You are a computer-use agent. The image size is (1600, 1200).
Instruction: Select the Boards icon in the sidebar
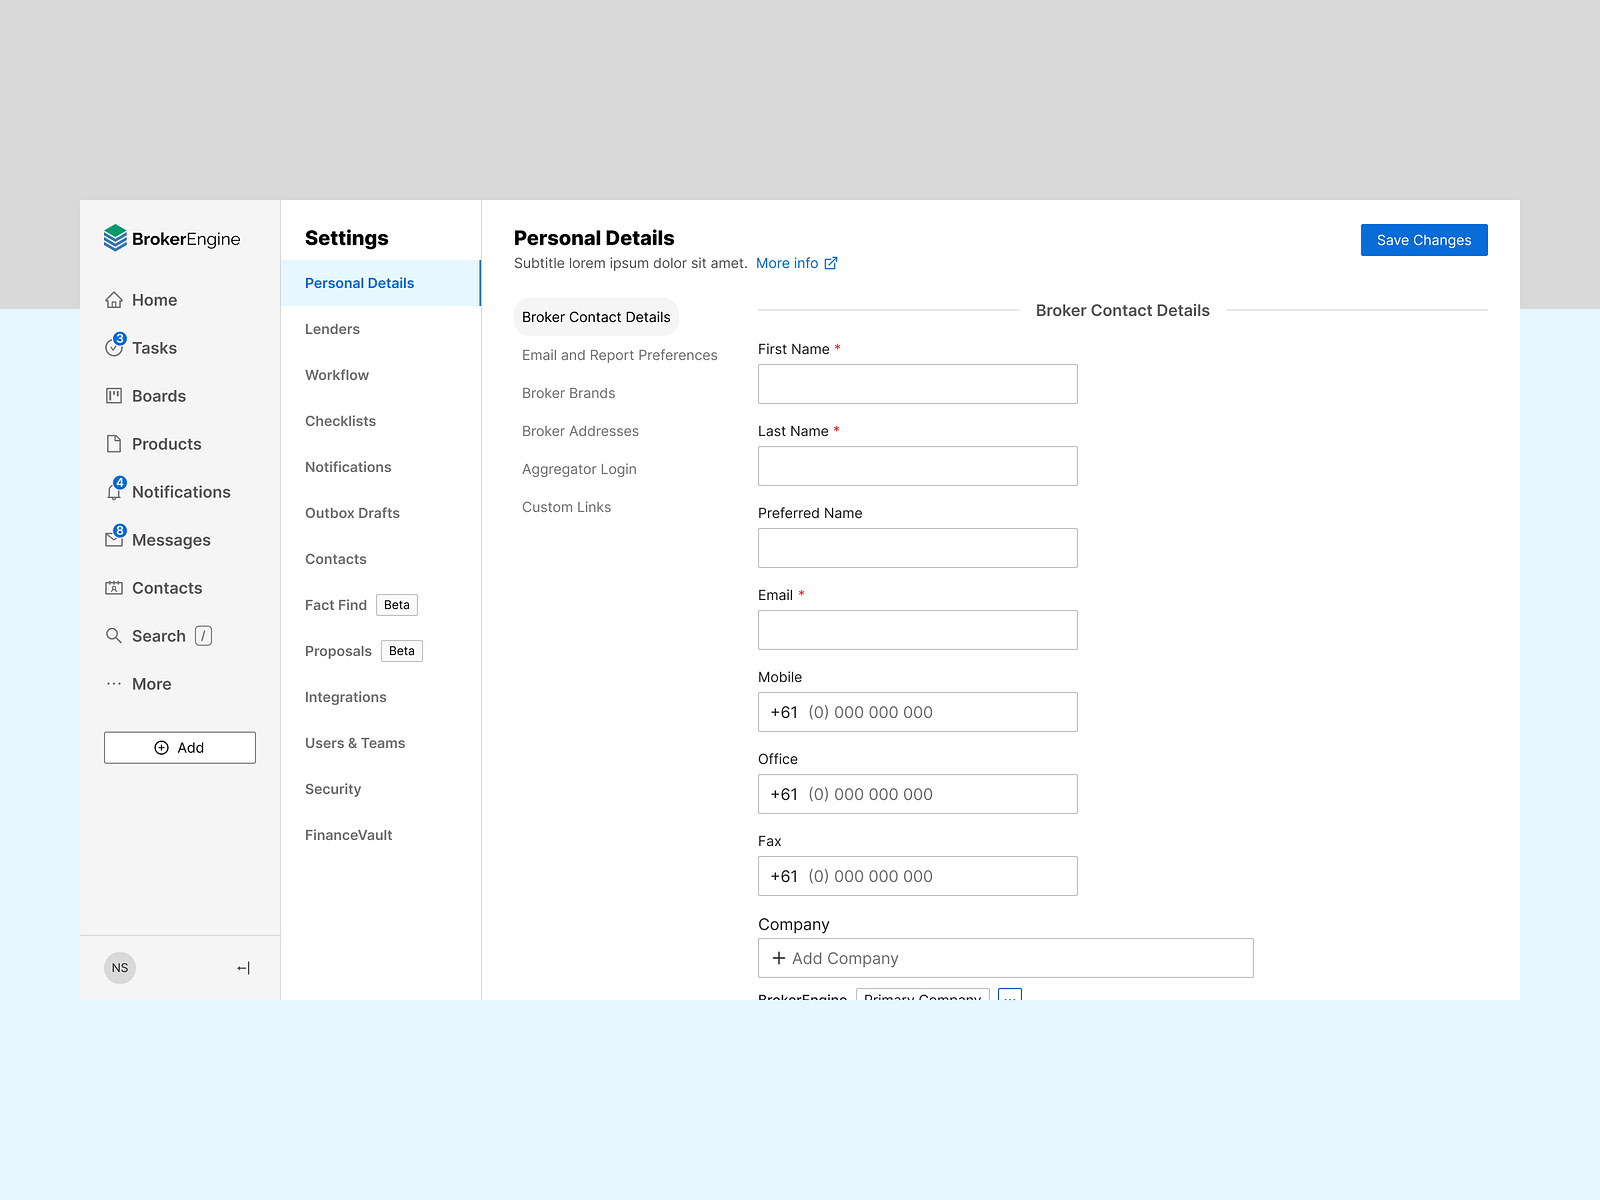tap(115, 395)
